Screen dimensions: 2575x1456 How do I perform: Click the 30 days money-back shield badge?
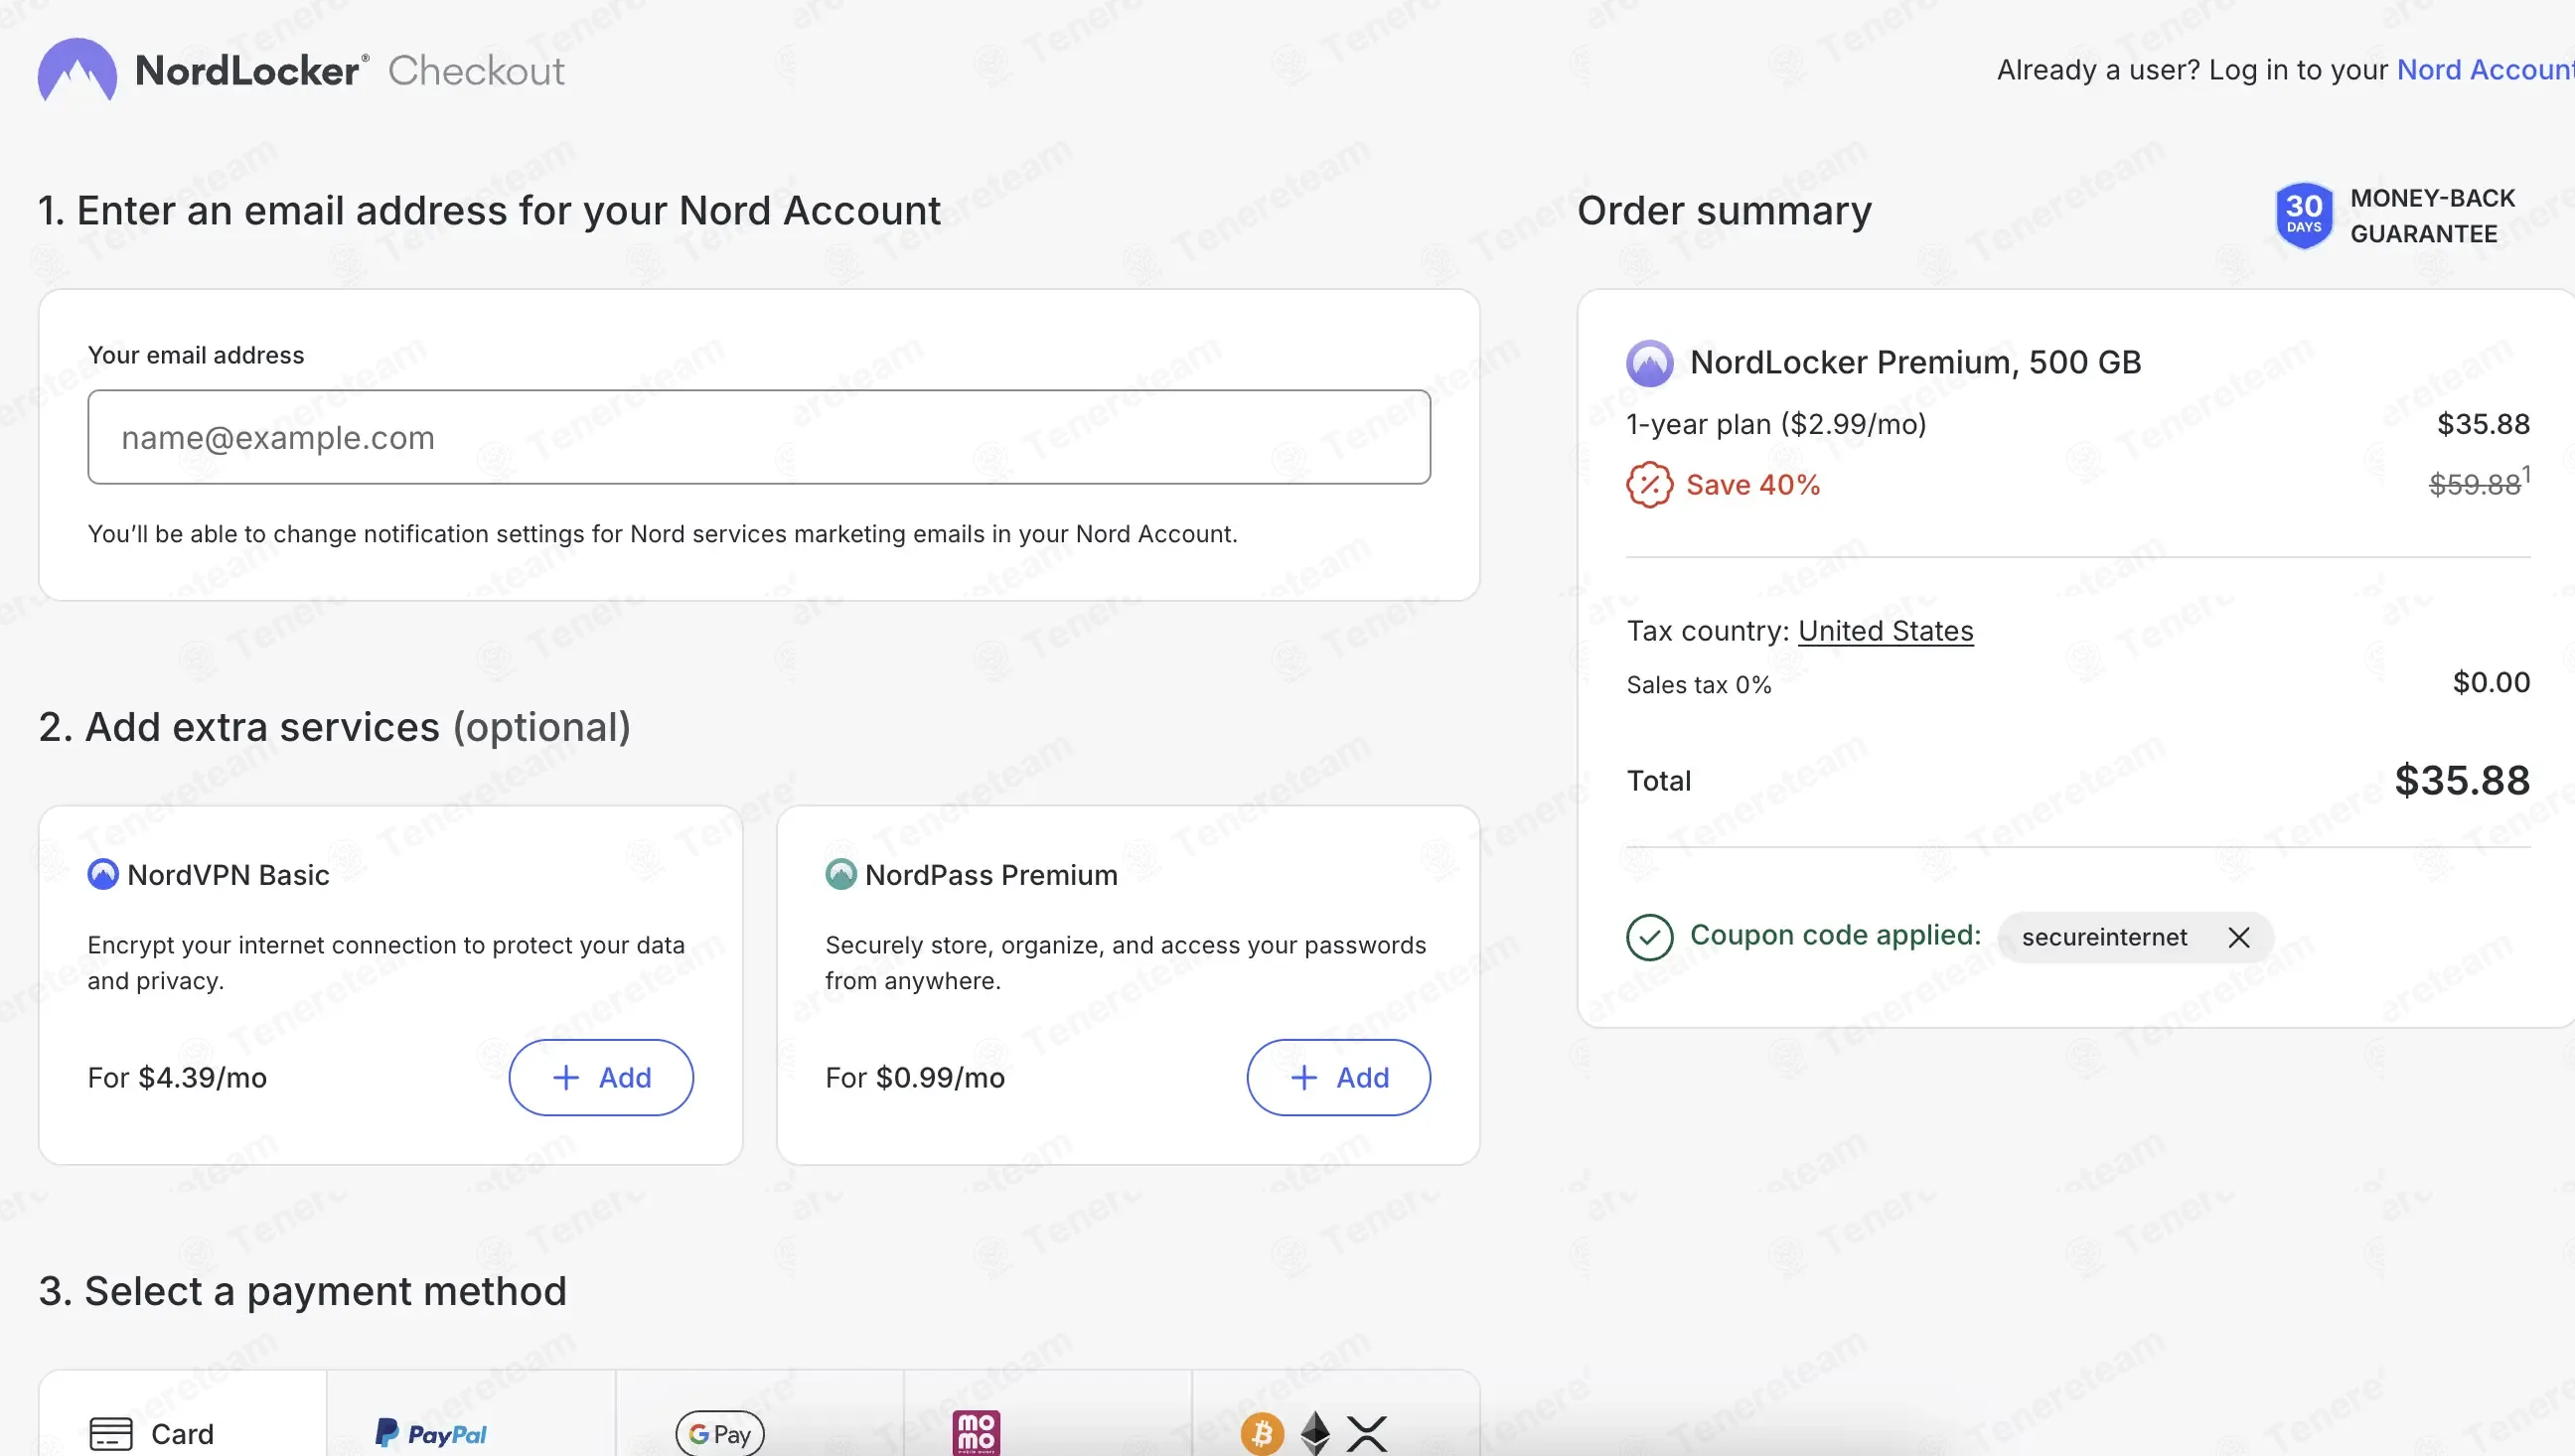click(2303, 215)
